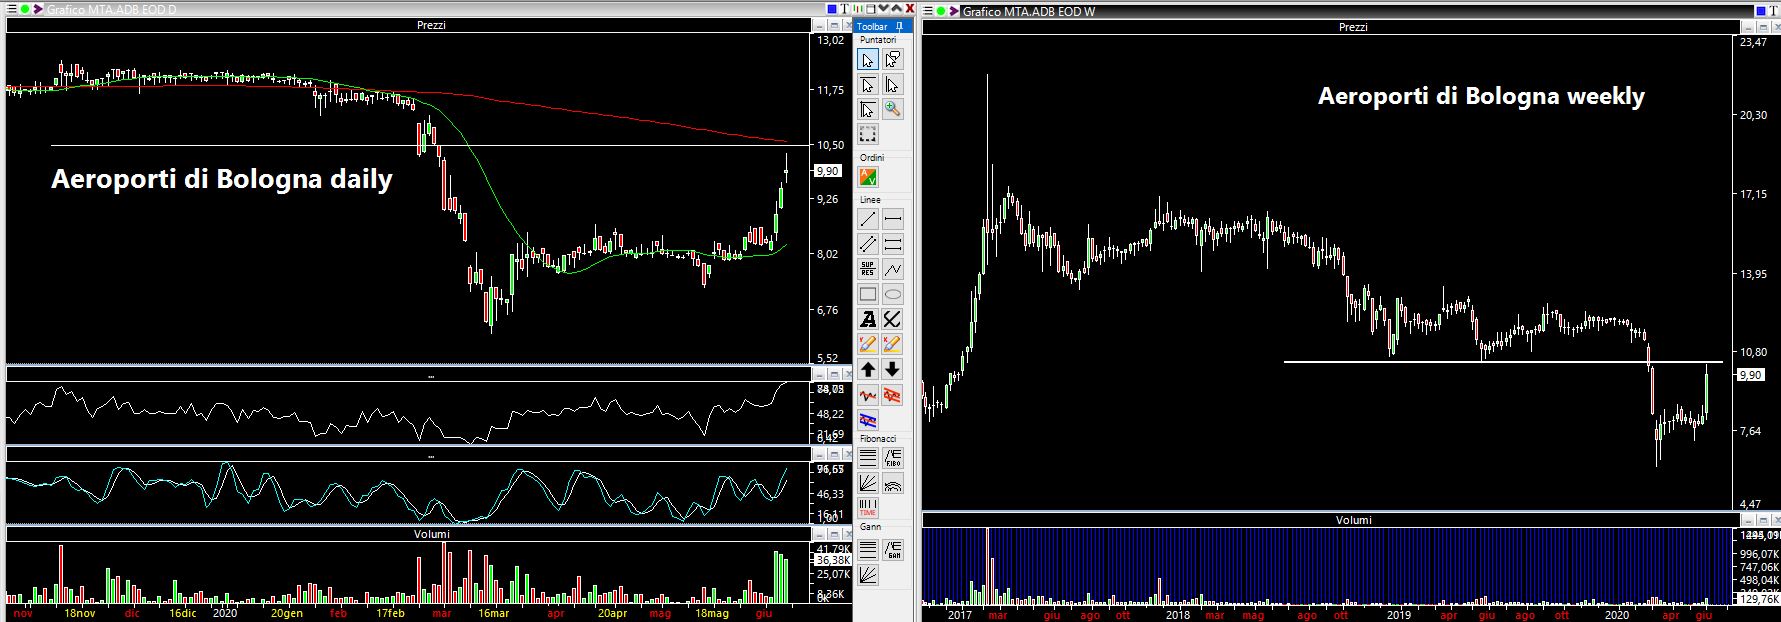
Task: Open the Ordini orders tool
Action: click(x=868, y=178)
